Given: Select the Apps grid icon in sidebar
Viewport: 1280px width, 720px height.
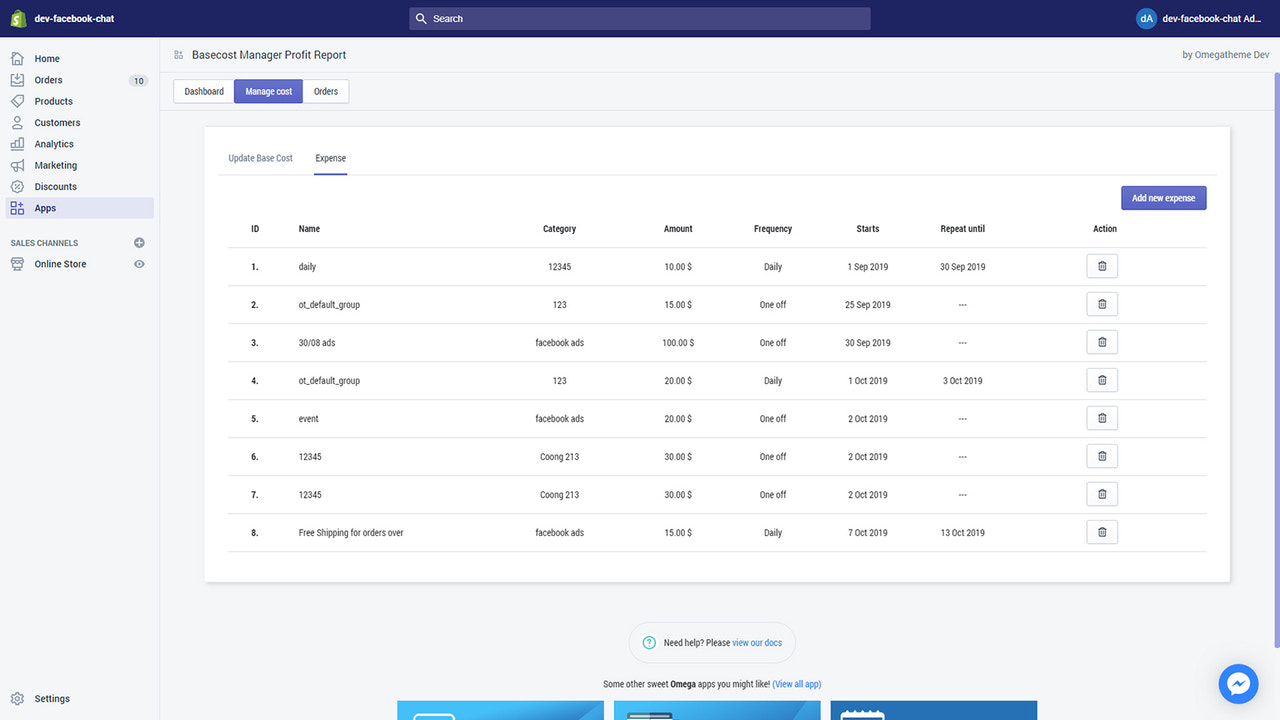Looking at the screenshot, I should tap(20, 207).
